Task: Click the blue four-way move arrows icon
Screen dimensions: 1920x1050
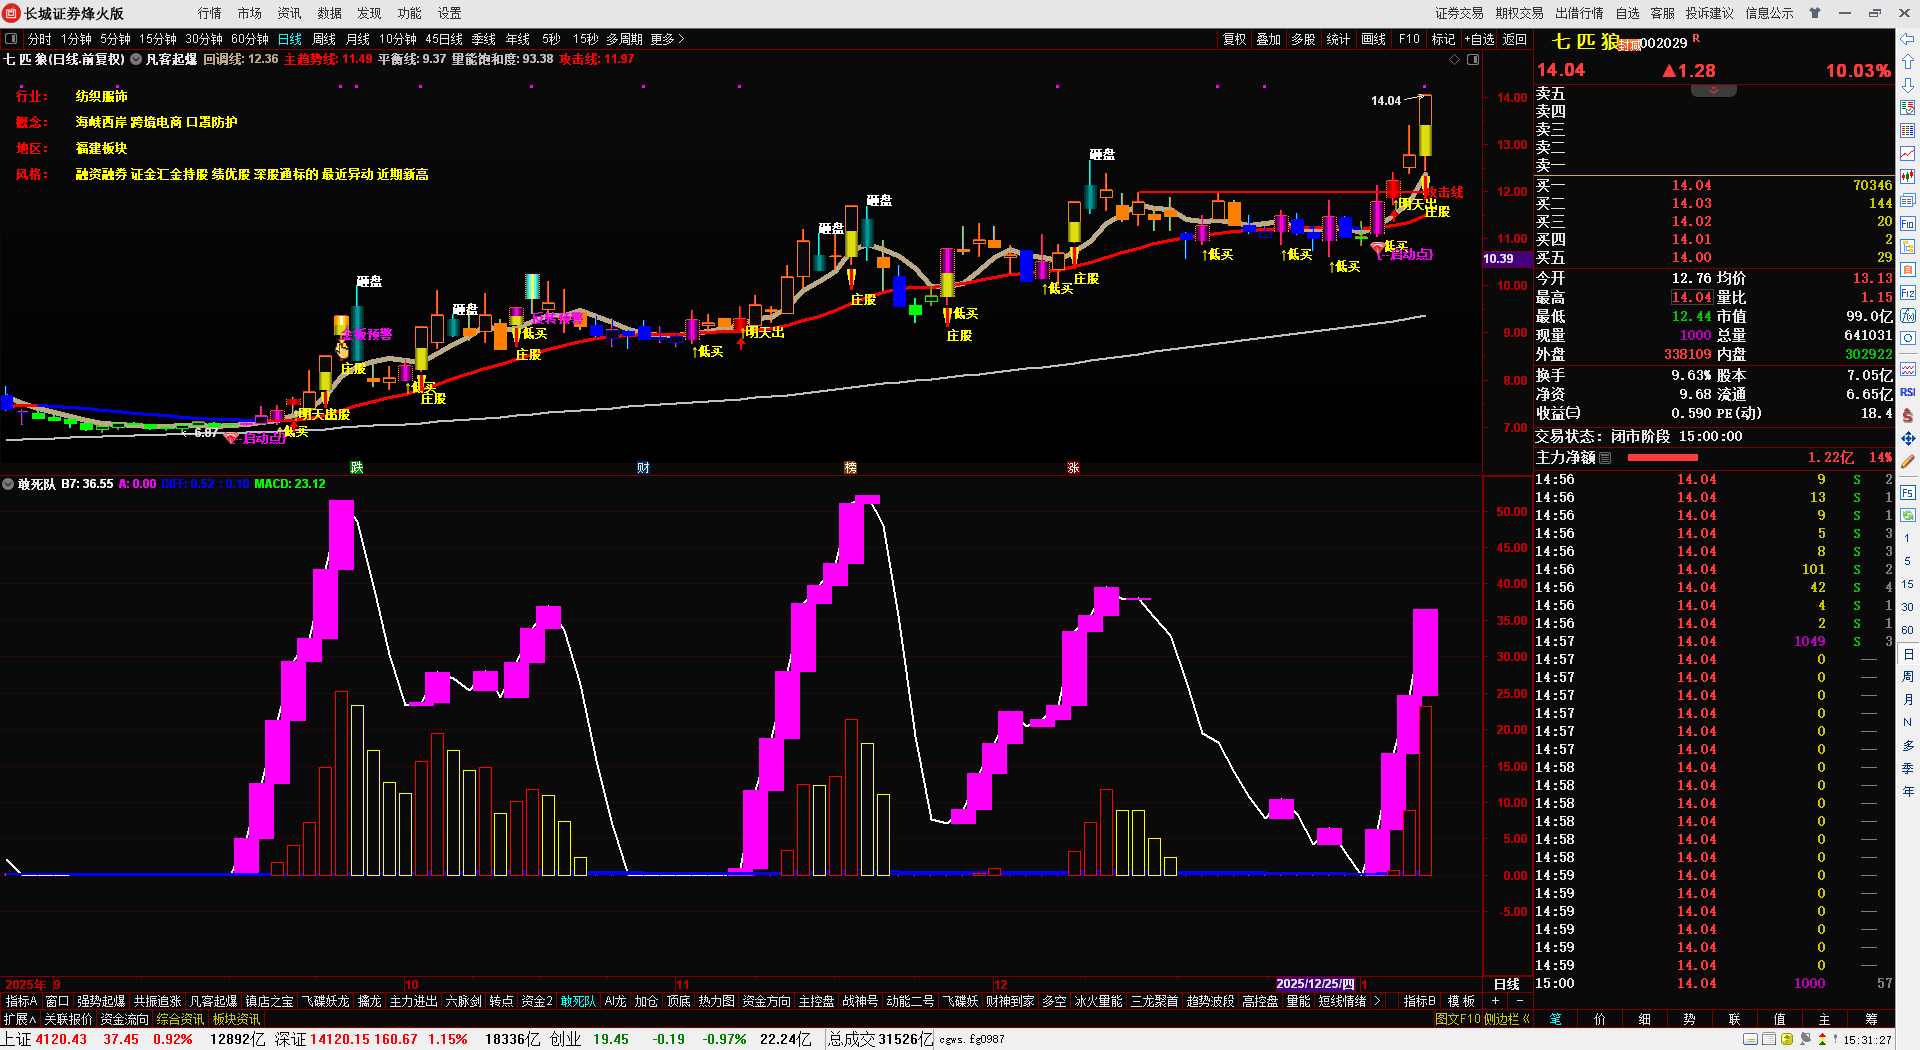Action: [1908, 438]
